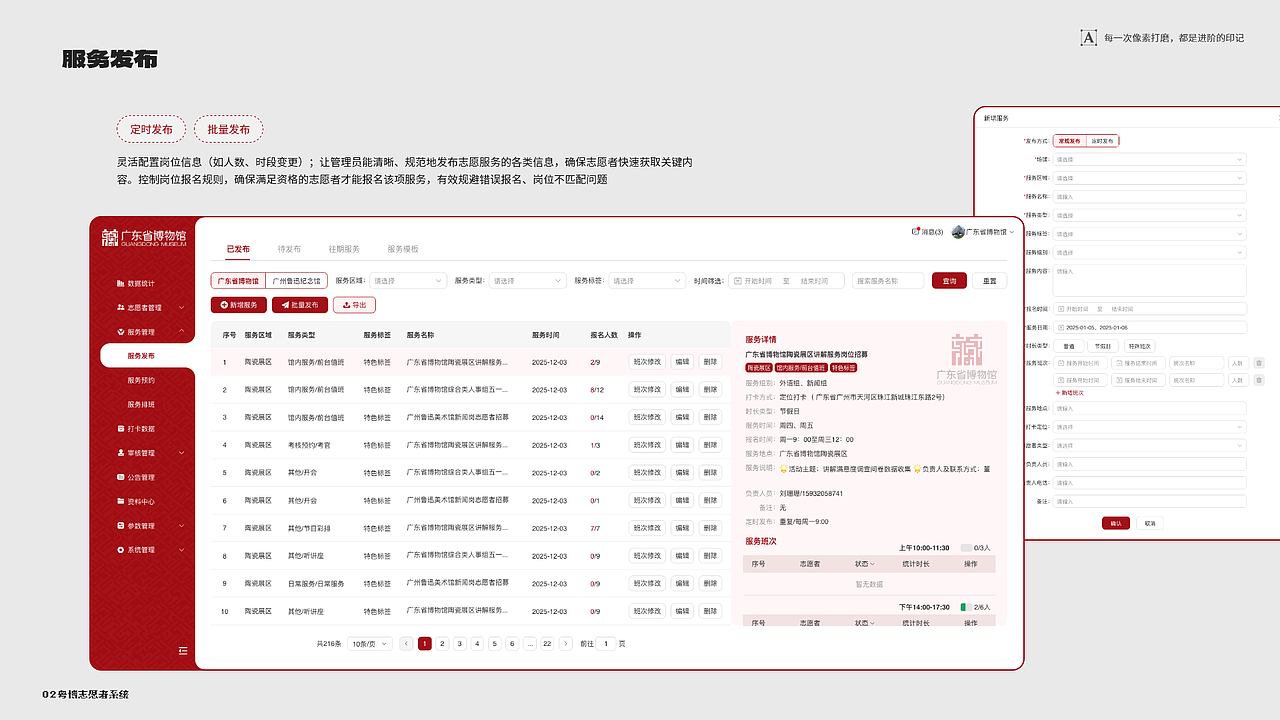Click 确认 in the 新增服务 form
The width and height of the screenshot is (1280, 720).
point(1115,523)
